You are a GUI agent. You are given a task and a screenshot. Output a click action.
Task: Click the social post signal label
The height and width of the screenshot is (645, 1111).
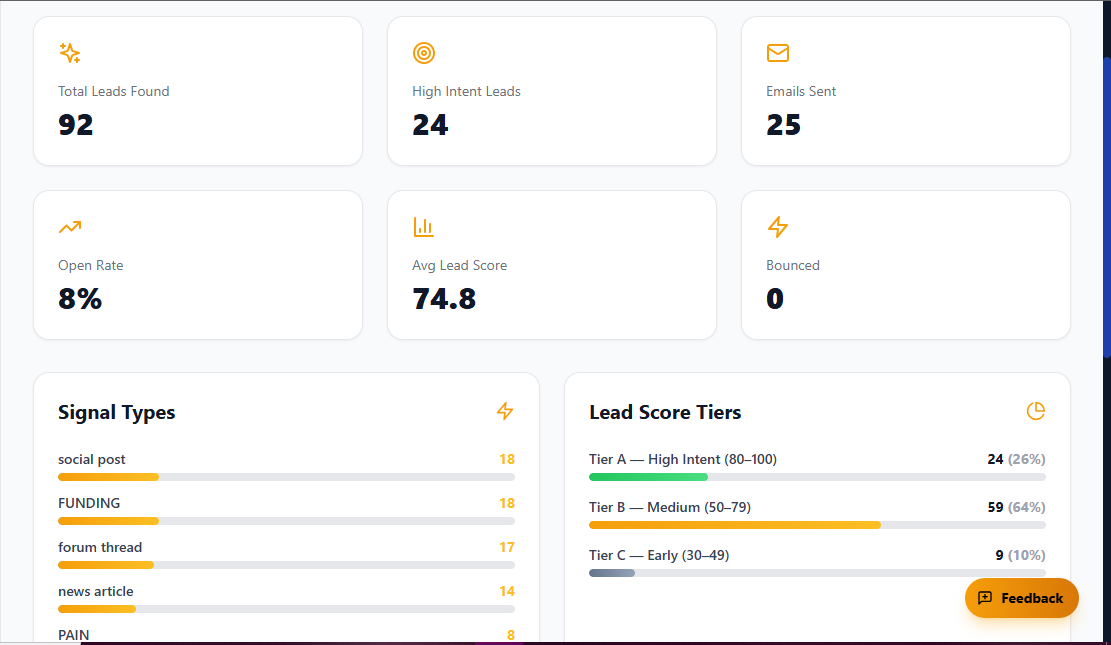92,459
